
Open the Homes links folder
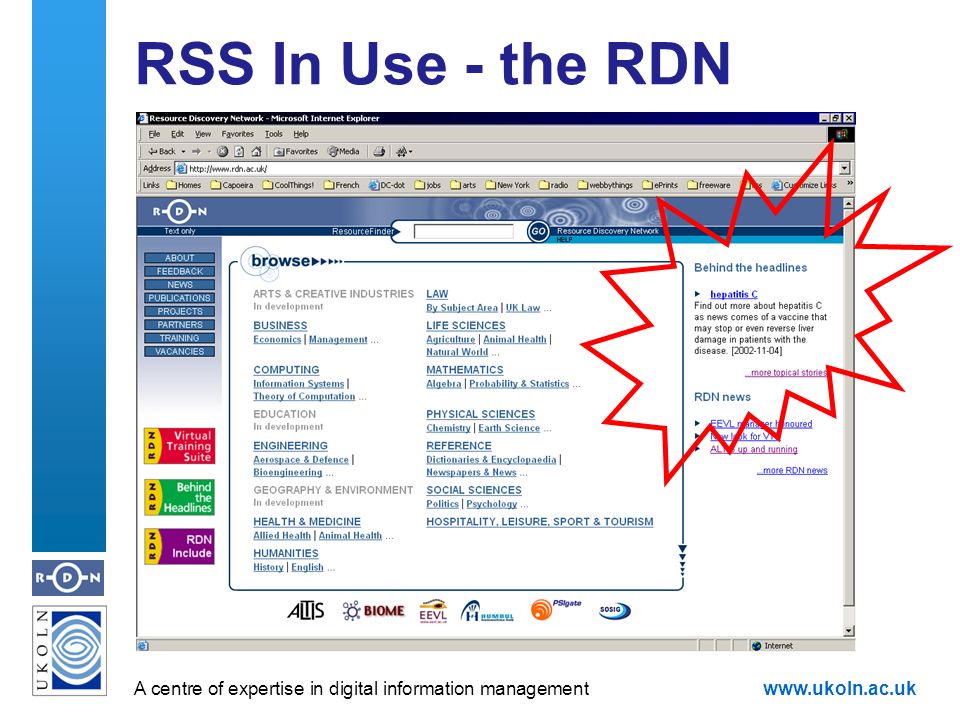coord(184,185)
